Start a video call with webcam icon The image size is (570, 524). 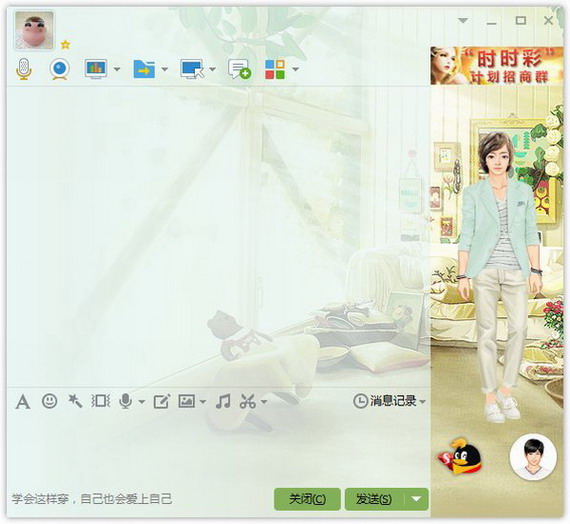(x=60, y=69)
